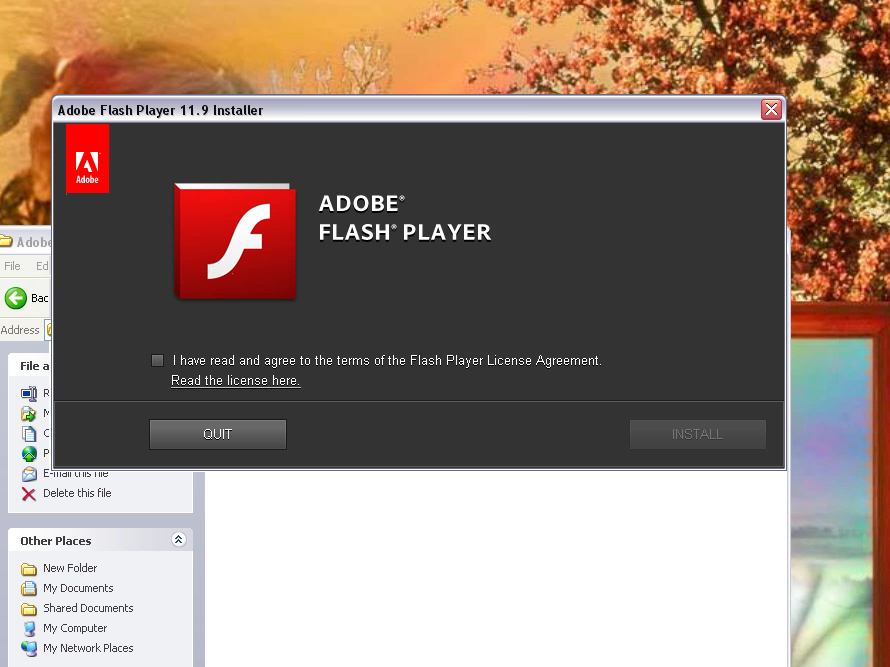
Task: Open New Folder link in Other Places
Action: (70, 568)
